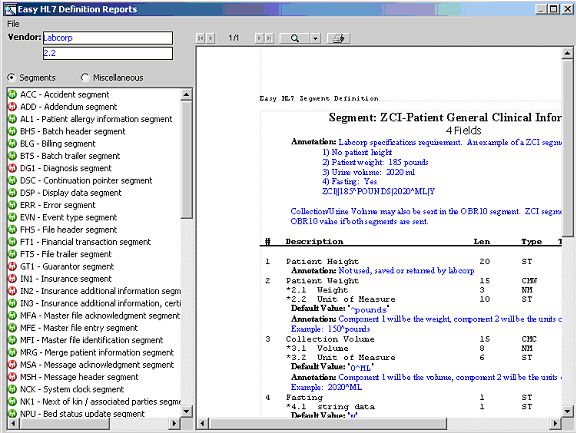The width and height of the screenshot is (576, 433).
Task: Select MSH - Message header segment
Action: [79, 377]
